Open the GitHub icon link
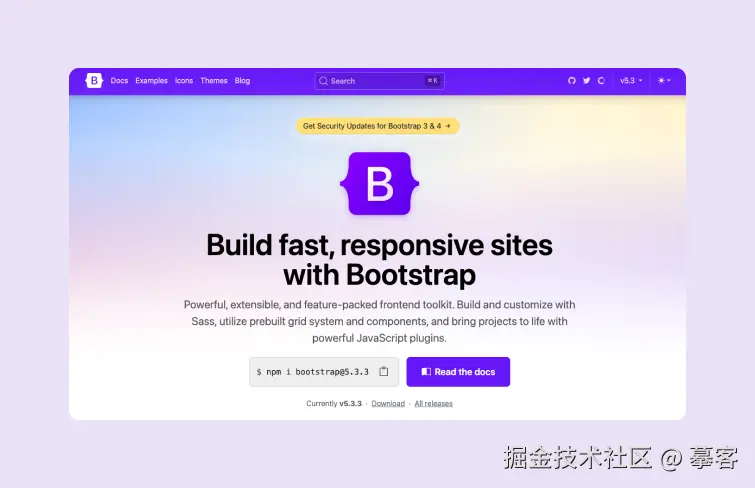 coord(572,80)
